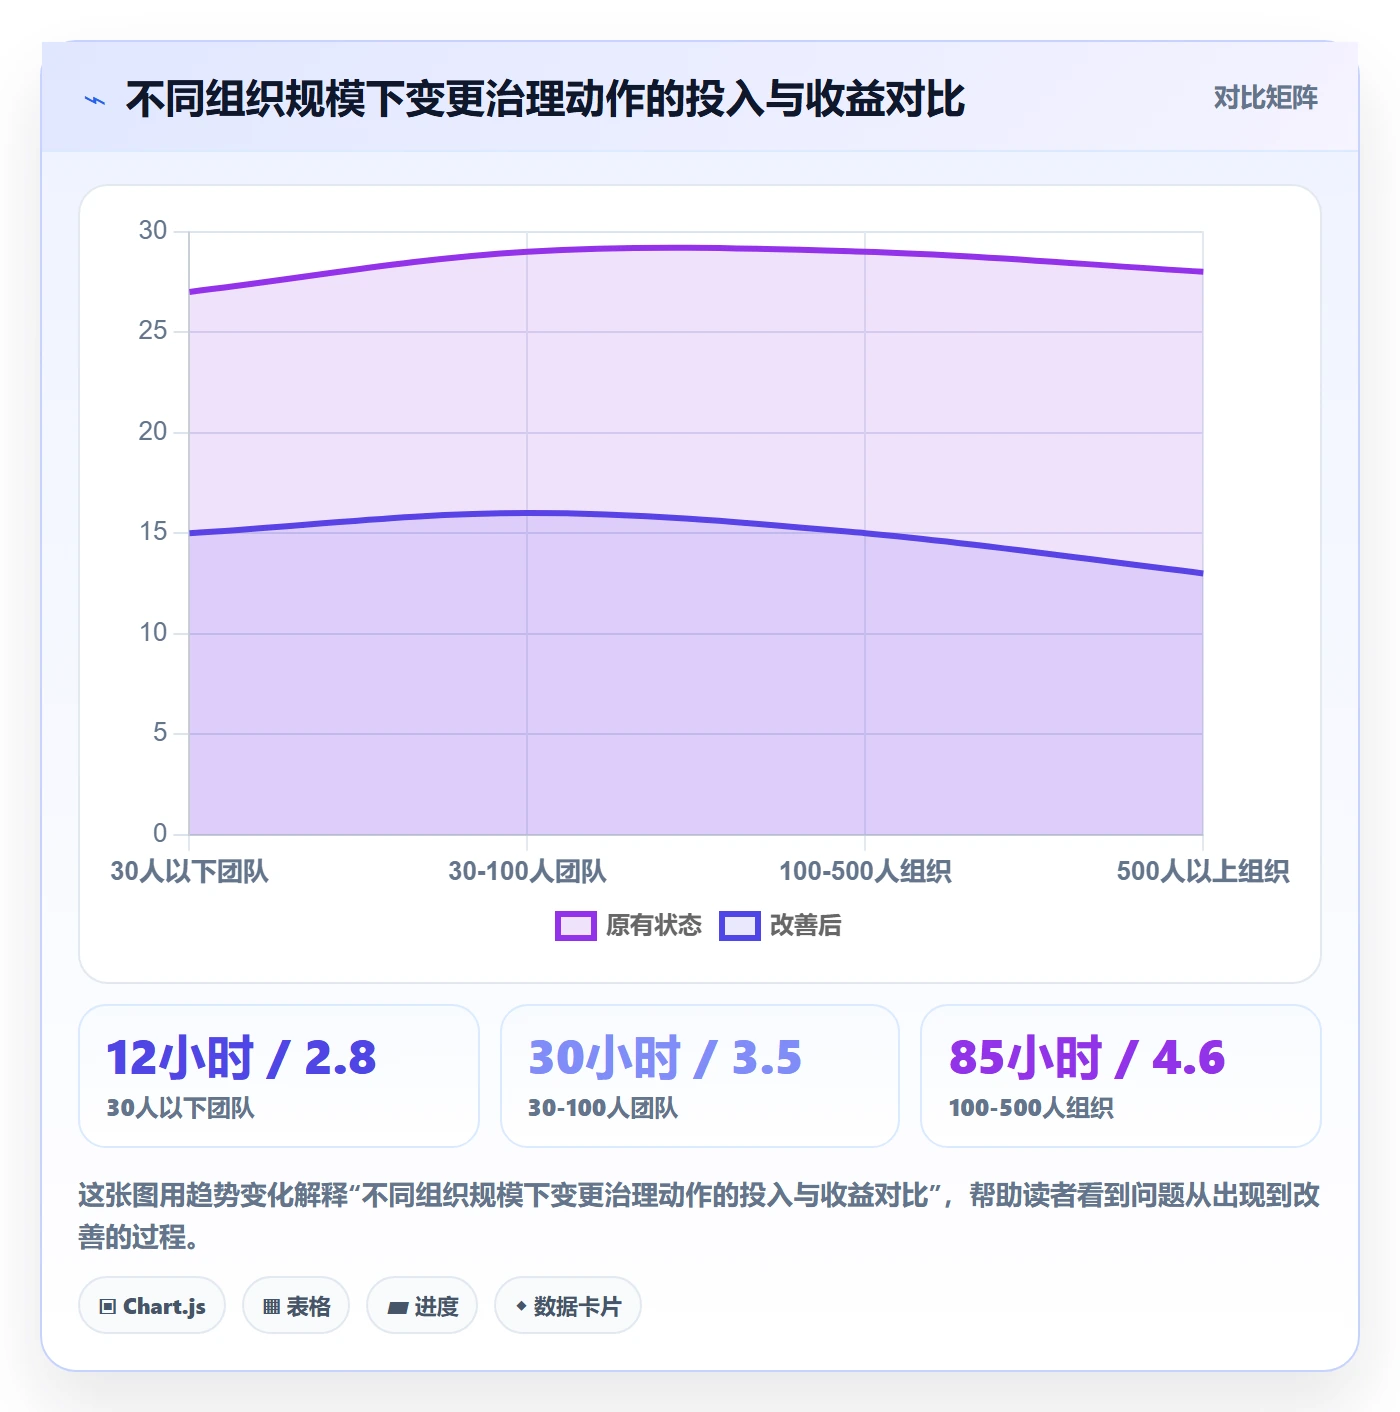Click the y-axis value 5
Screen dimensions: 1400x1412
160,733
